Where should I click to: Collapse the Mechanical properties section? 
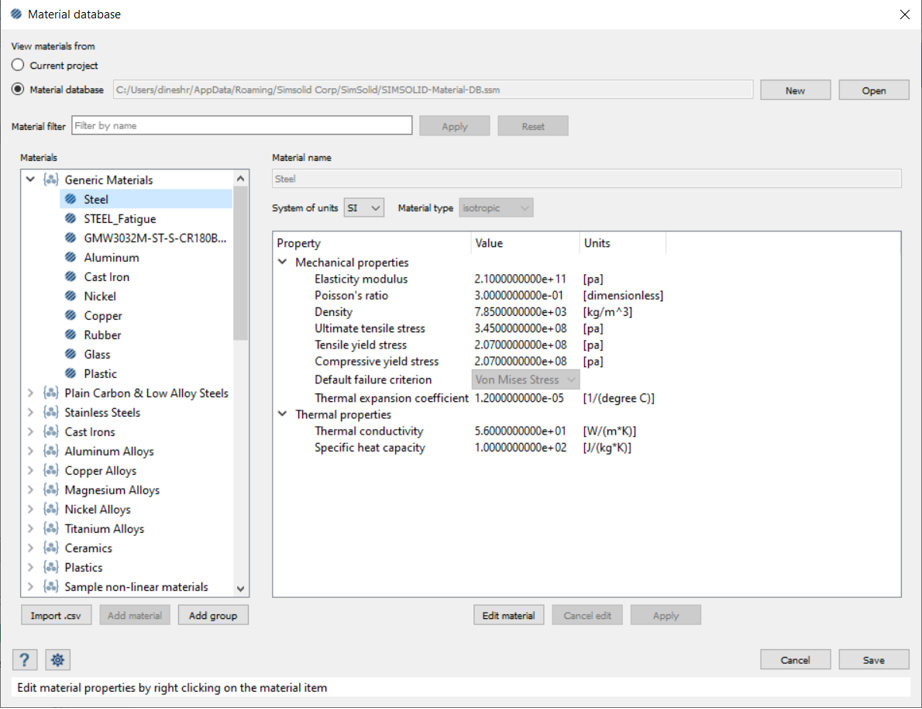point(283,262)
